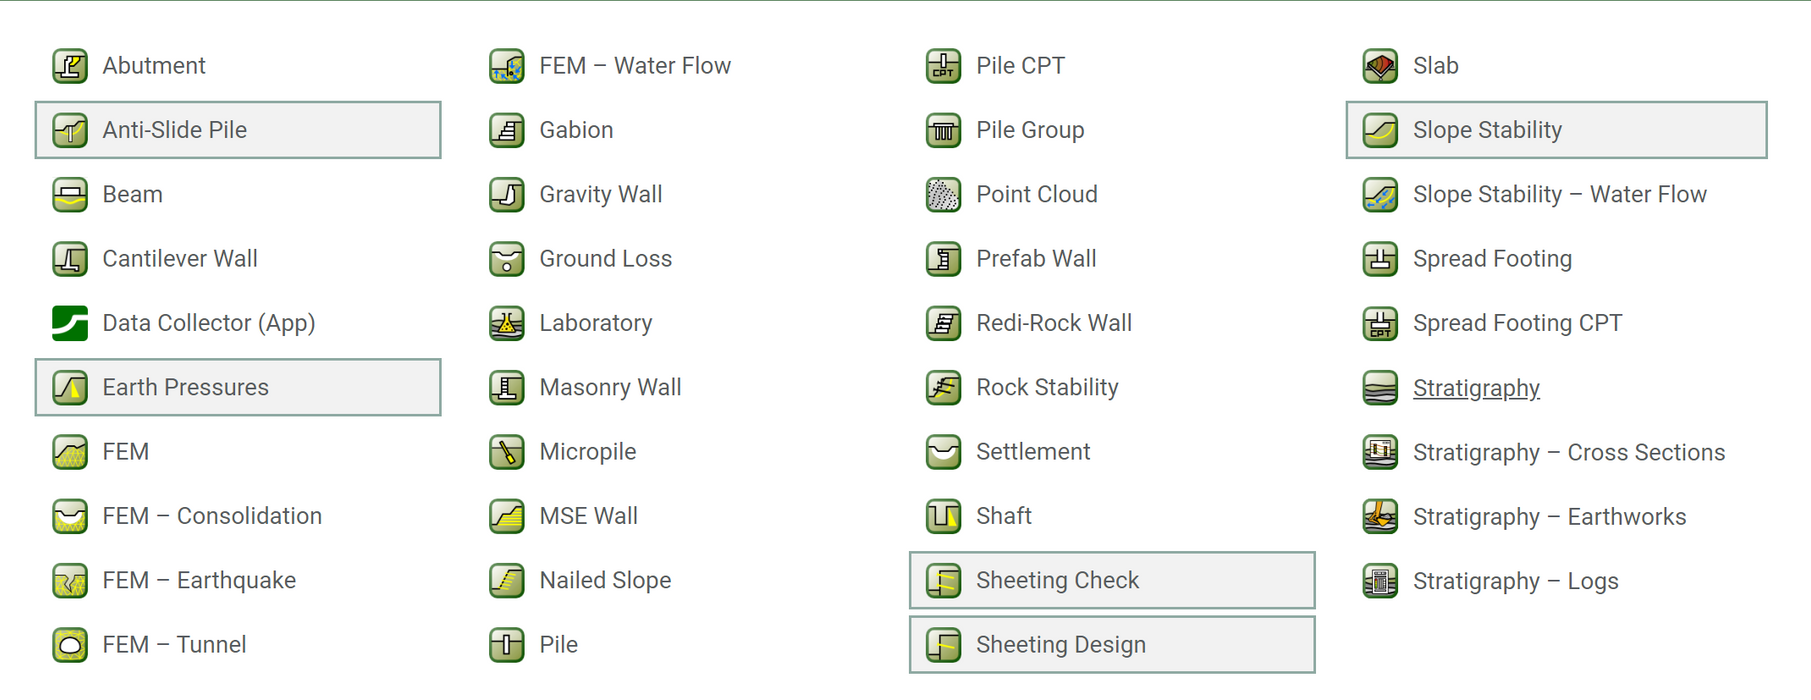Click the FEM – Tunnel icon
This screenshot has height=700, width=1811.
click(70, 645)
